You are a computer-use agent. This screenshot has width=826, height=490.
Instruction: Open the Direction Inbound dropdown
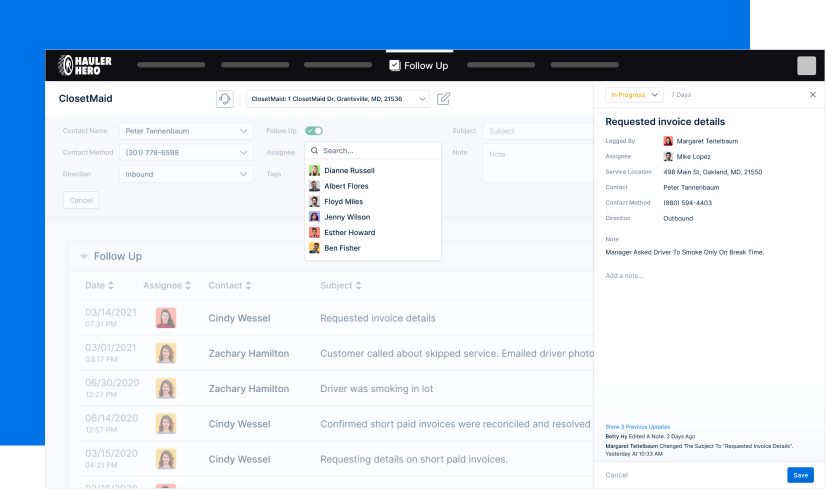(x=186, y=174)
